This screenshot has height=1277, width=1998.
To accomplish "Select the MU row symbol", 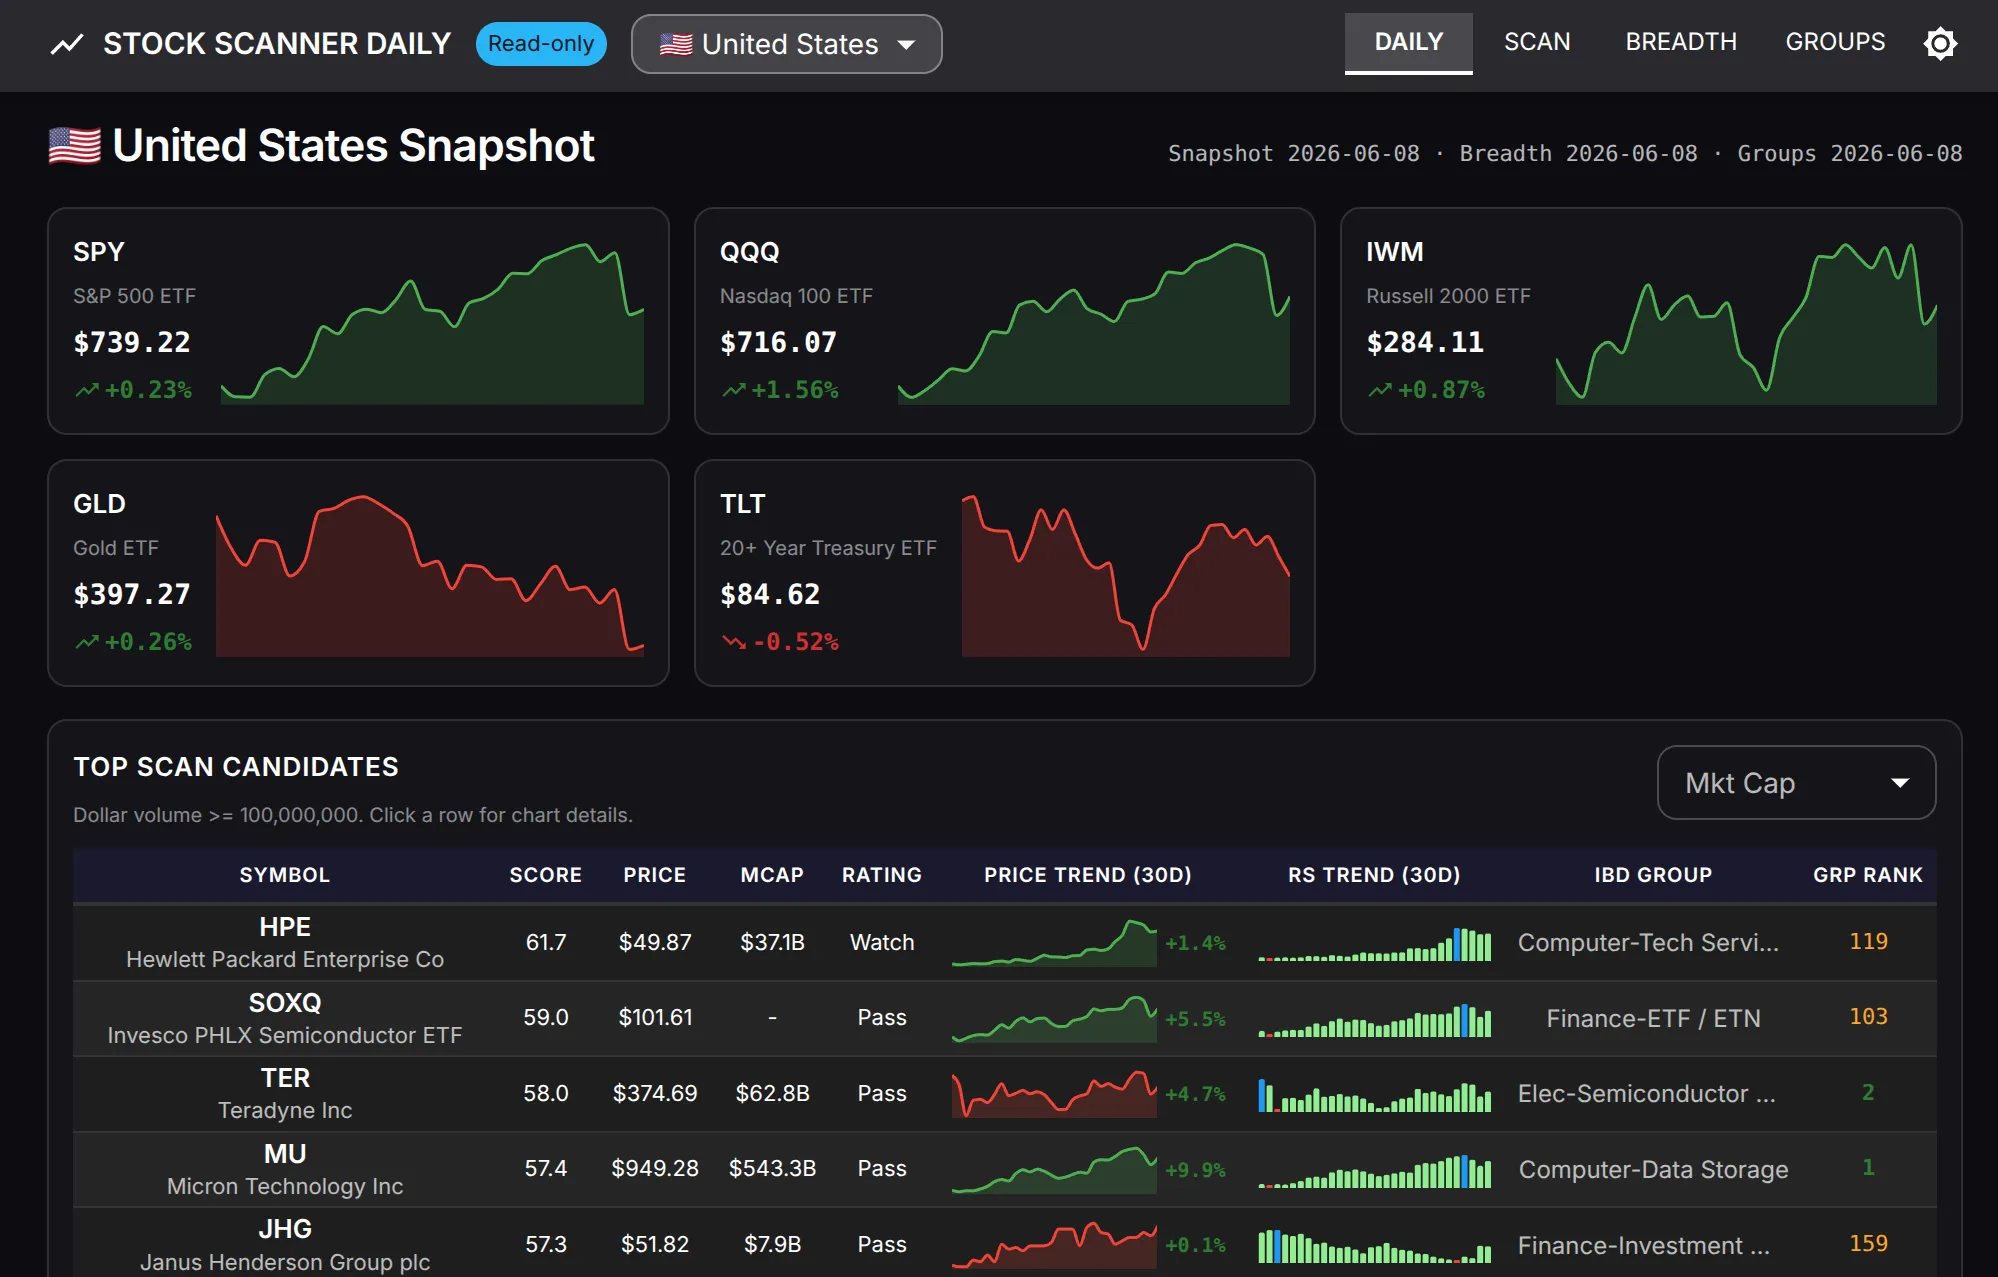I will click(285, 1154).
